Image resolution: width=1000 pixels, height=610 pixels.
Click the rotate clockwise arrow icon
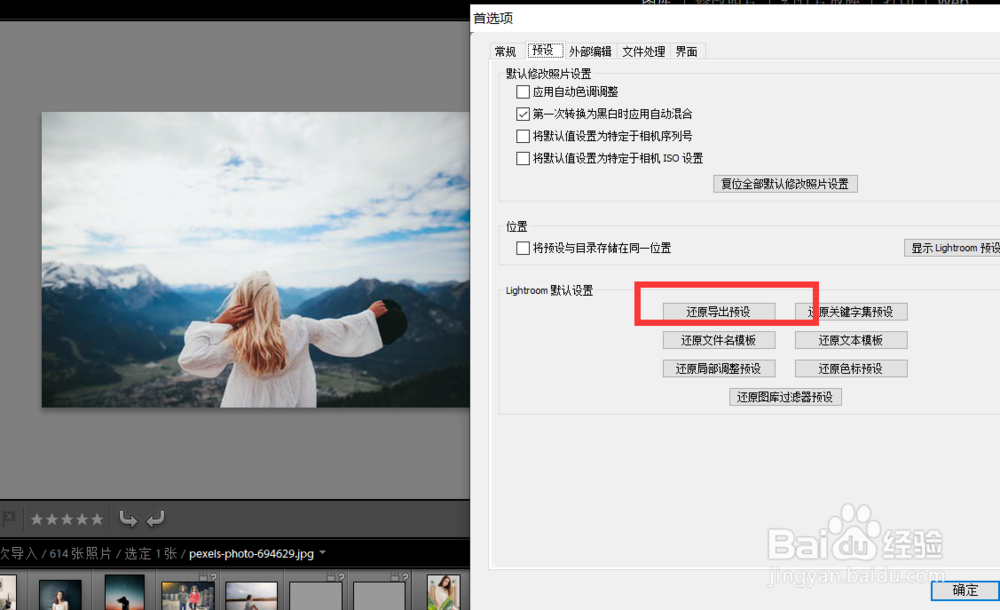pos(156,519)
